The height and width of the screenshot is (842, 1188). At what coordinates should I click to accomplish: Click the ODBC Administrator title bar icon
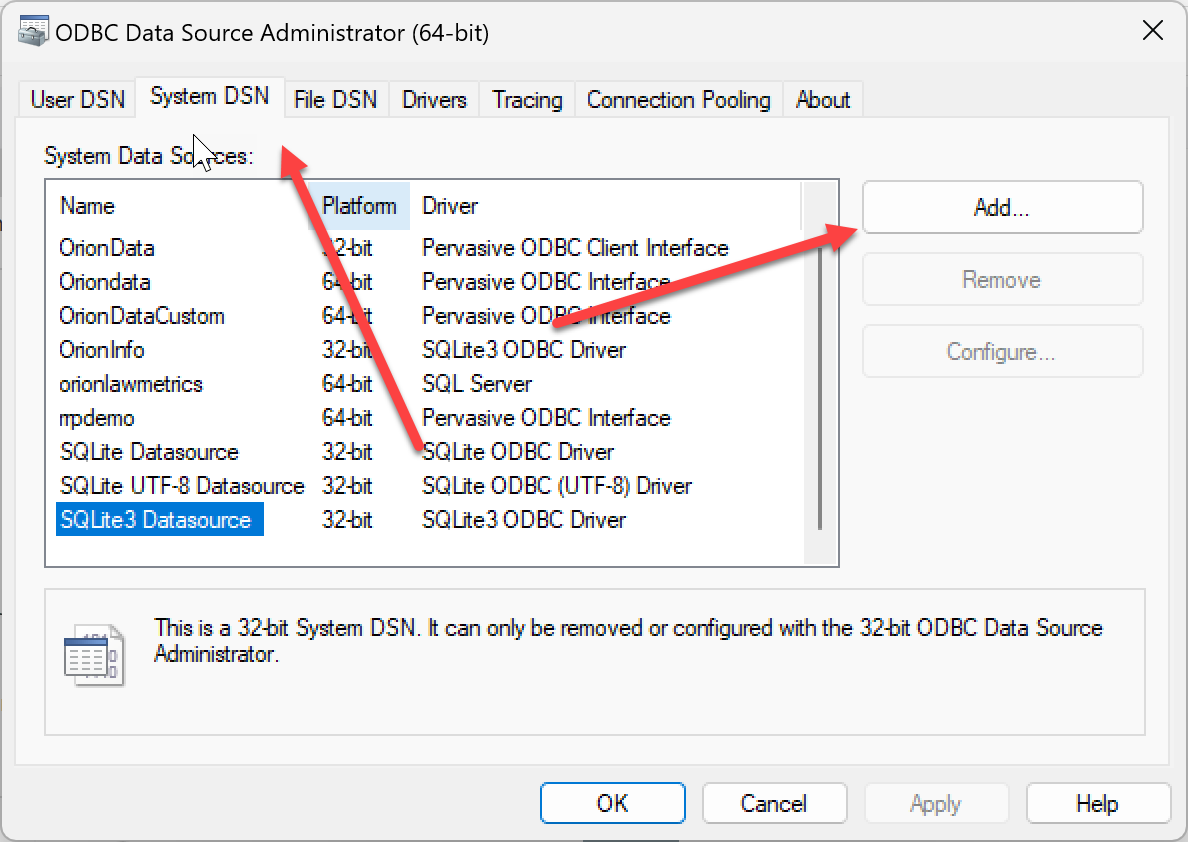[x=33, y=31]
